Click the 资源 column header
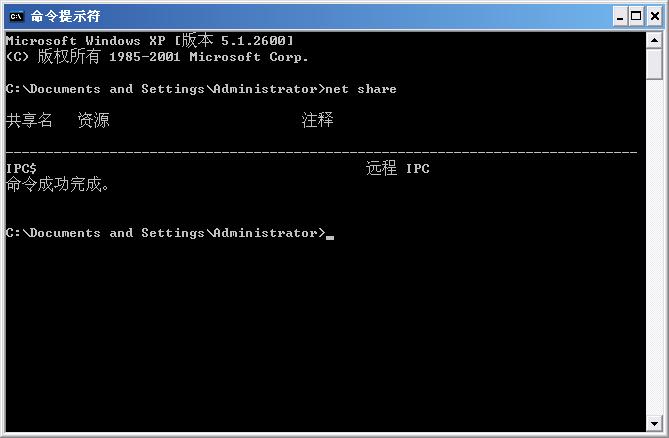669x438 pixels. (x=93, y=121)
